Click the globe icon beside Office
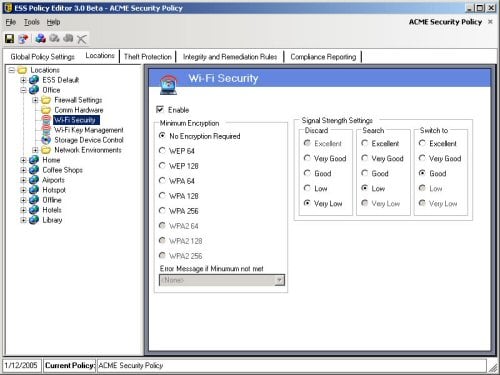This screenshot has height=375, width=500. [34, 90]
